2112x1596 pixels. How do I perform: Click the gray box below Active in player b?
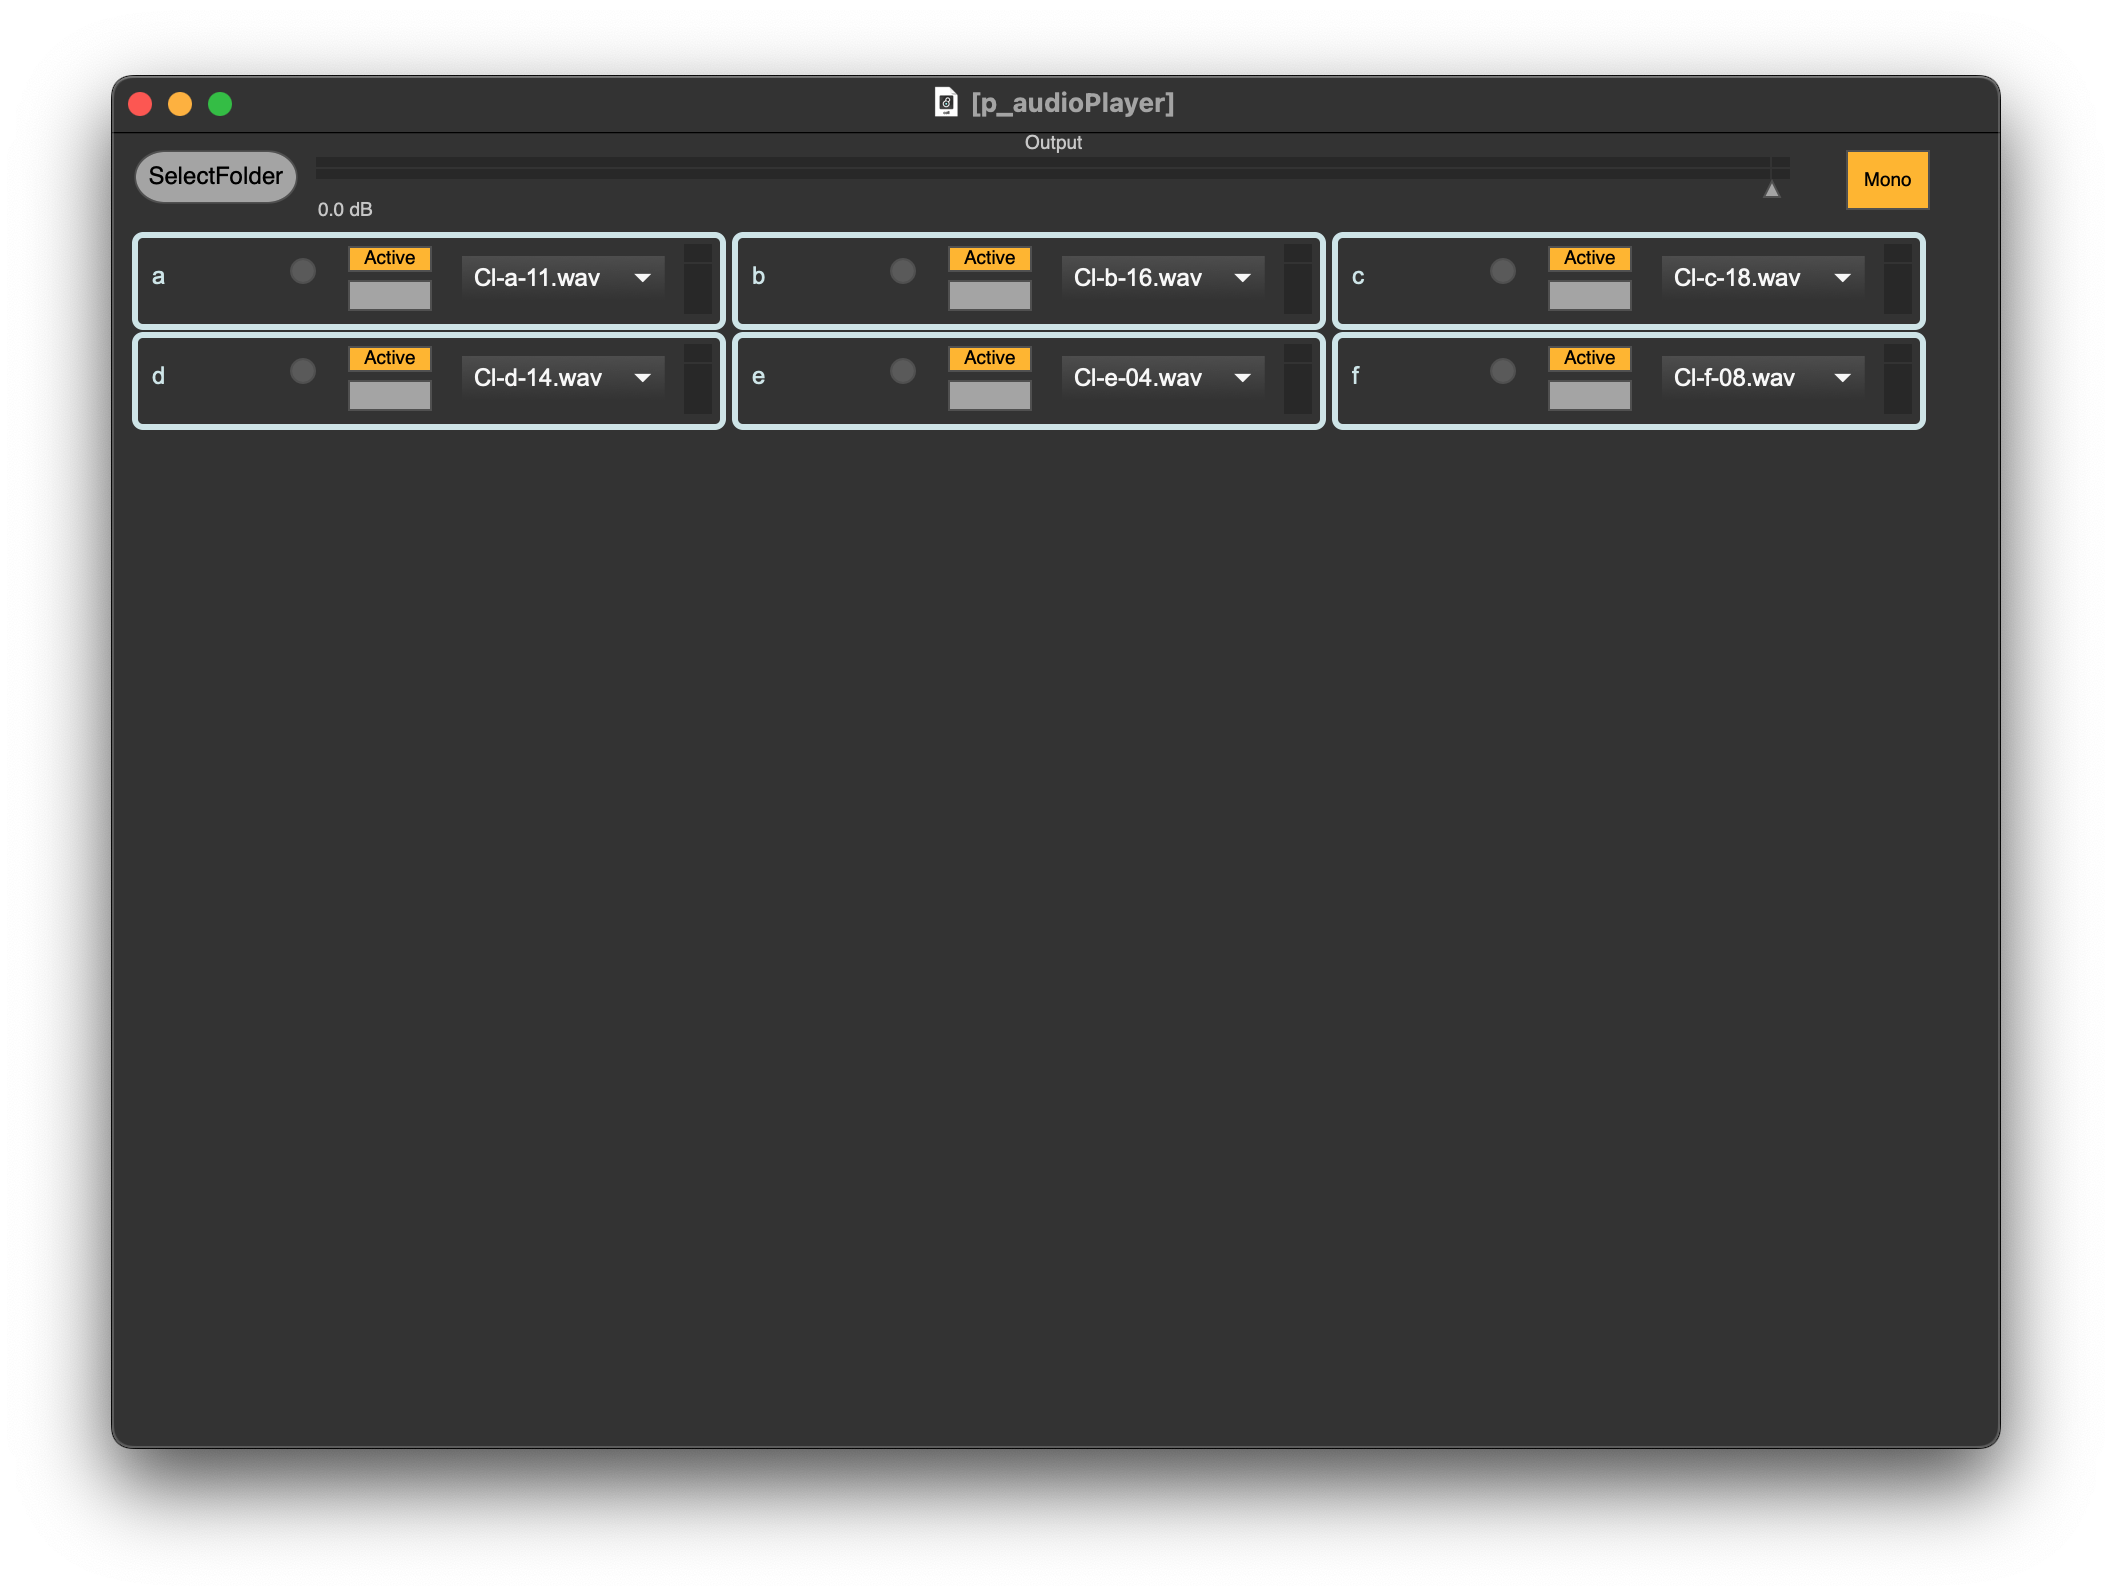tap(990, 295)
